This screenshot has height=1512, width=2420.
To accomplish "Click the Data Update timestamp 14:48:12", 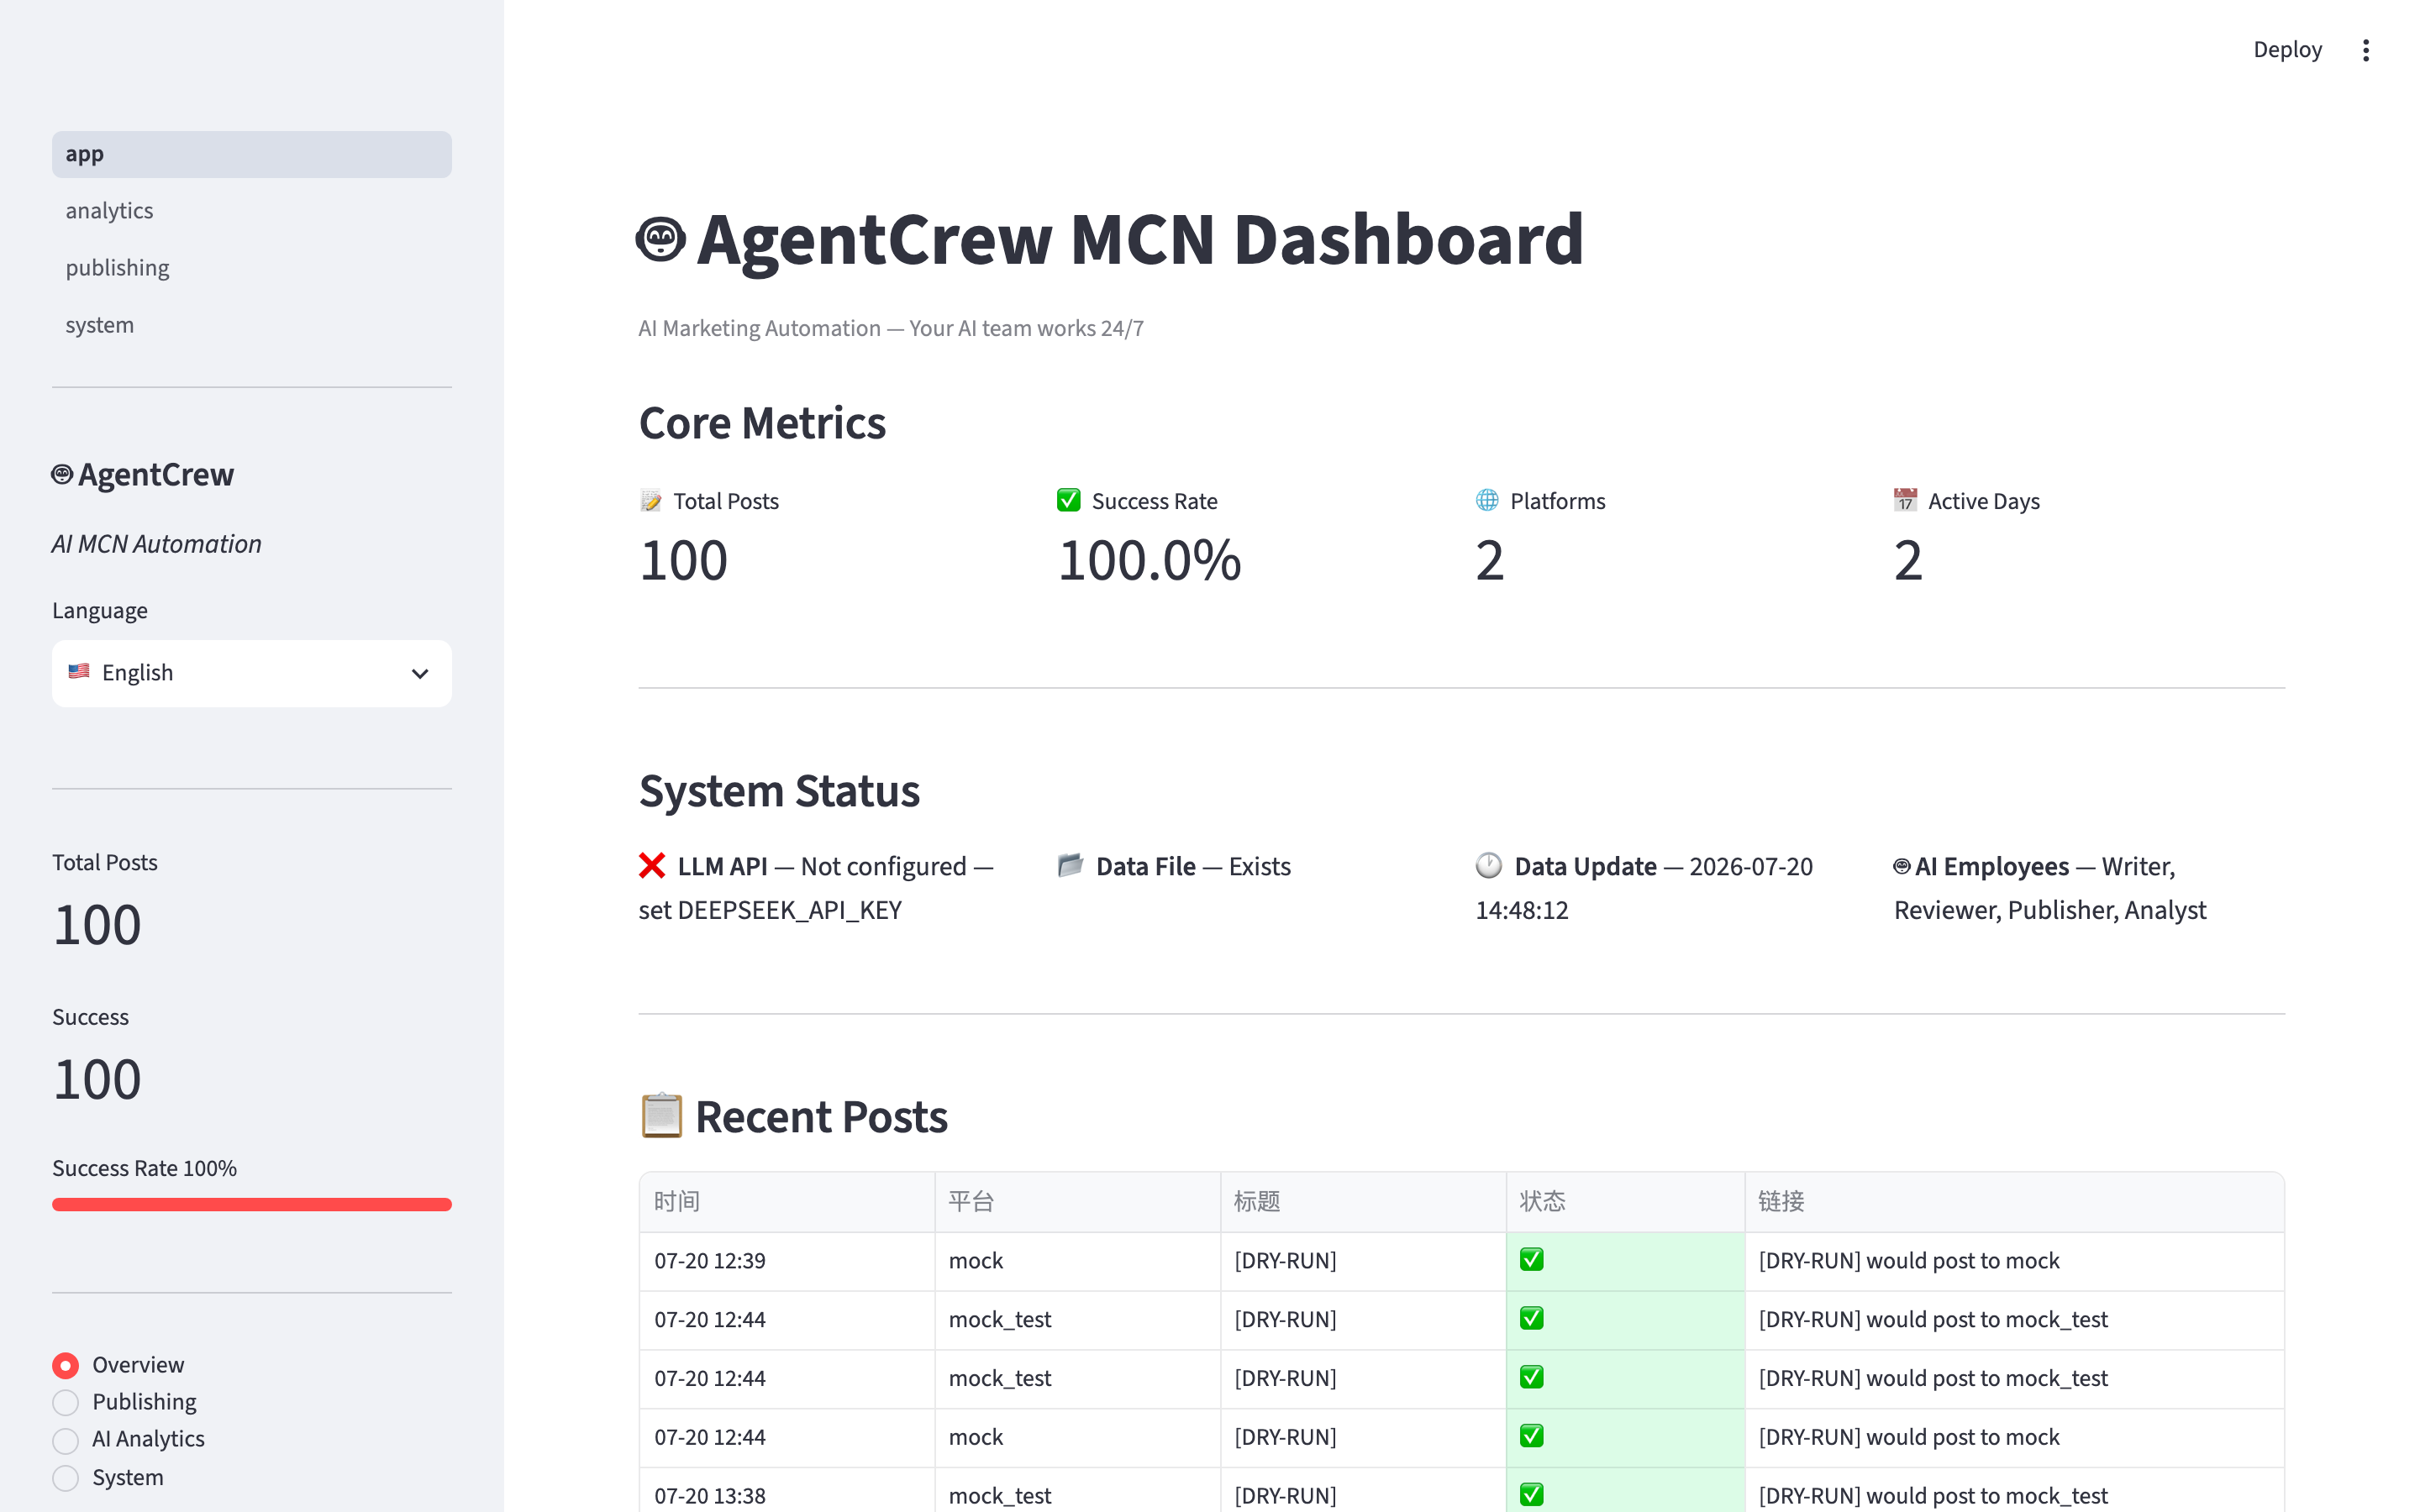I will [x=1522, y=910].
